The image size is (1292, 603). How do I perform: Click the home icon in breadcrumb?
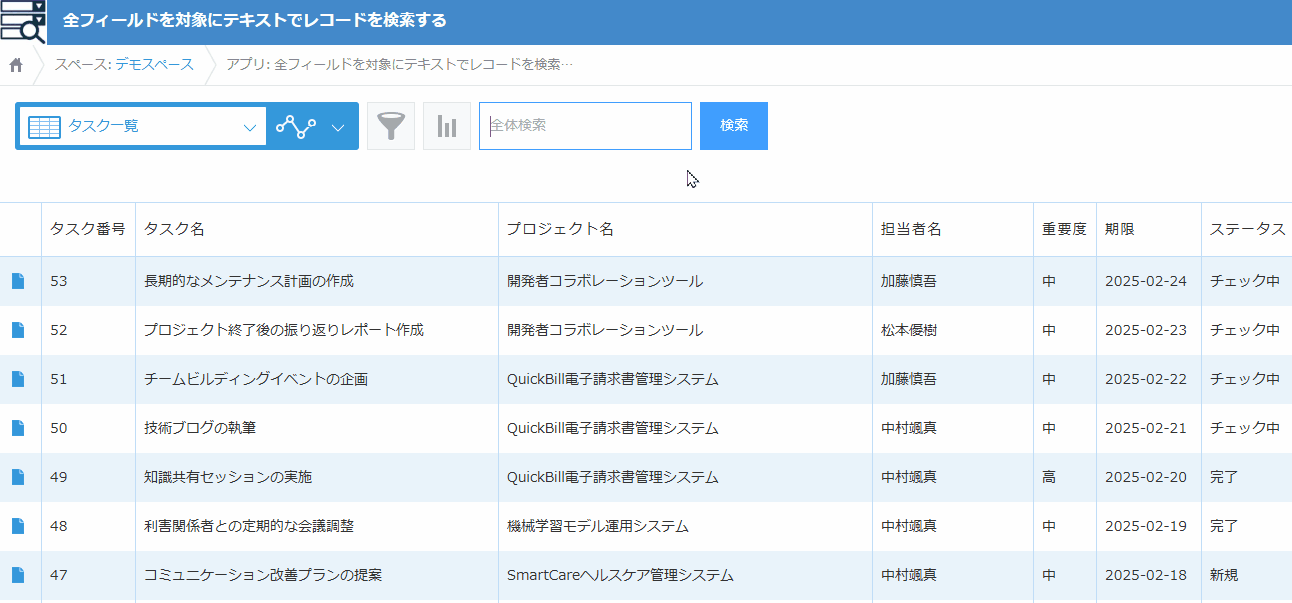pos(16,65)
